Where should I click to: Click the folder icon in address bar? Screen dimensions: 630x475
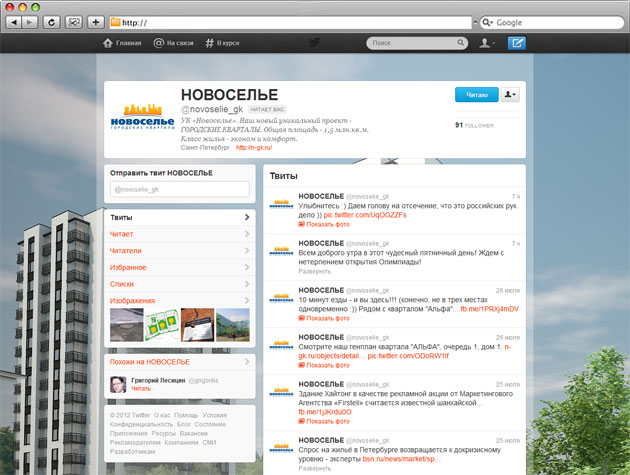(x=115, y=22)
